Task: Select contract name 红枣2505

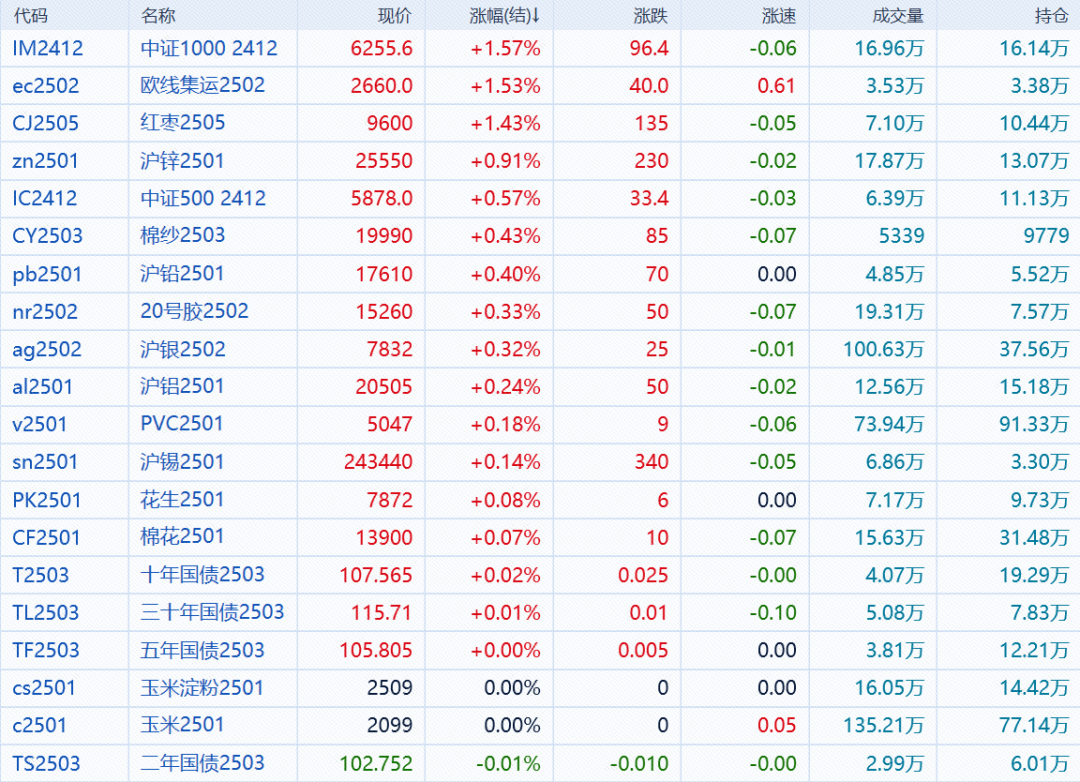Action: pyautogui.click(x=183, y=123)
